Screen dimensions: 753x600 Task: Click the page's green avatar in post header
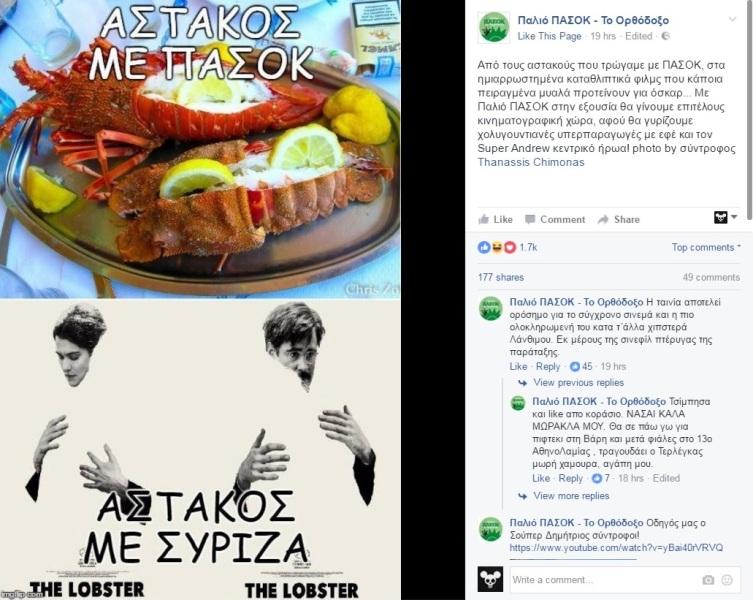click(493, 27)
